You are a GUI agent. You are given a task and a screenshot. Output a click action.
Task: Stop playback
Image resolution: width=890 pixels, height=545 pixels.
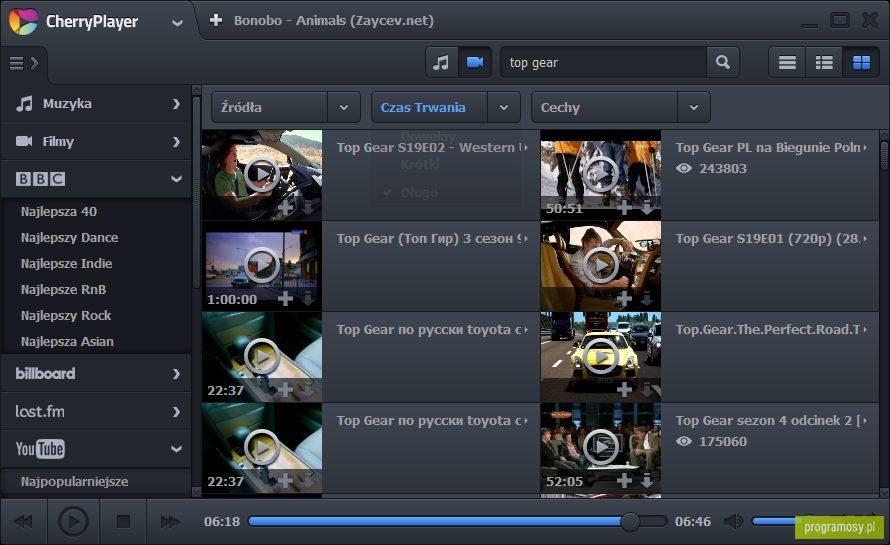coord(123,522)
